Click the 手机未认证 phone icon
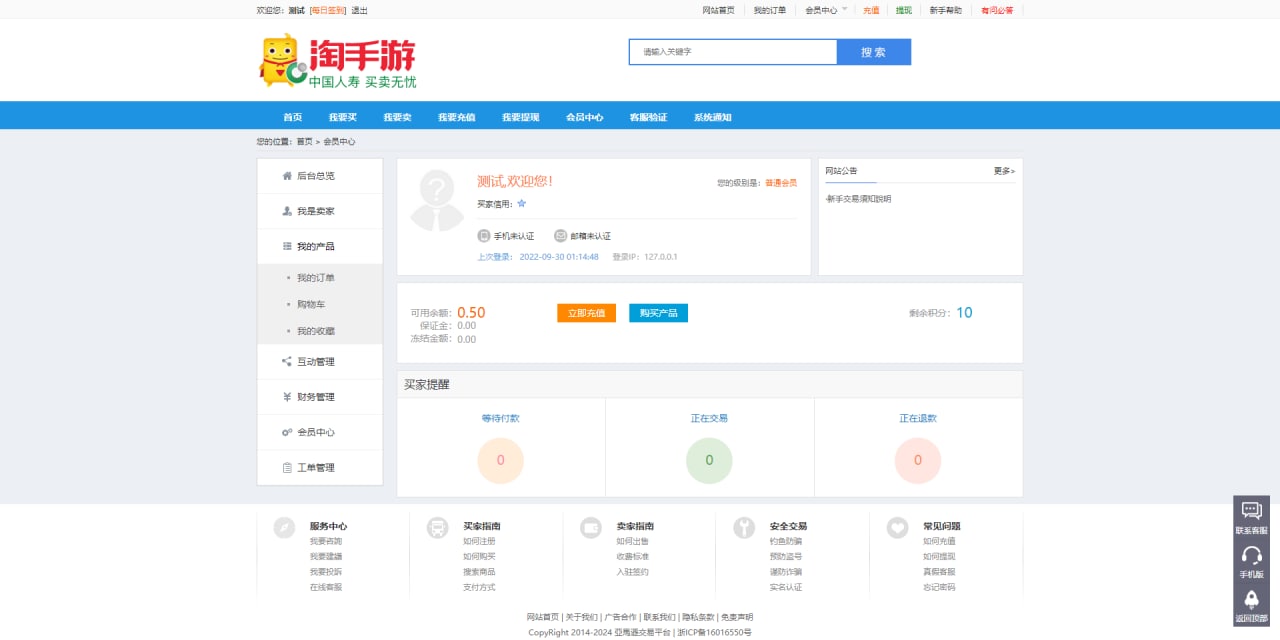The width and height of the screenshot is (1280, 640). [x=484, y=236]
